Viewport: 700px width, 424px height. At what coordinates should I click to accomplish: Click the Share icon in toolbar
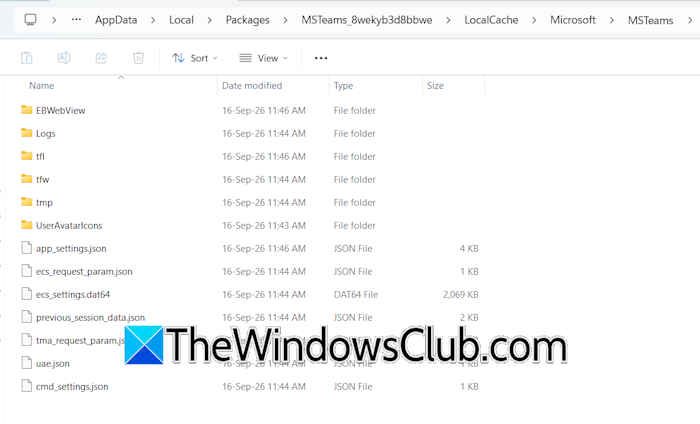pos(101,58)
